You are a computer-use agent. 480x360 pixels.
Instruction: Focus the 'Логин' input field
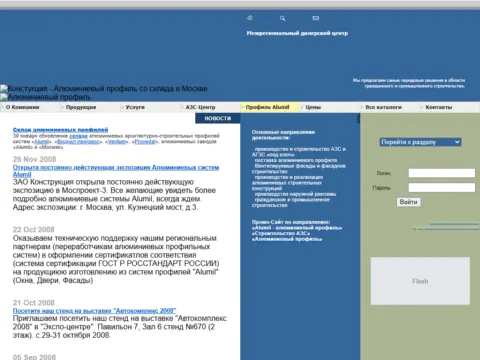(442, 173)
